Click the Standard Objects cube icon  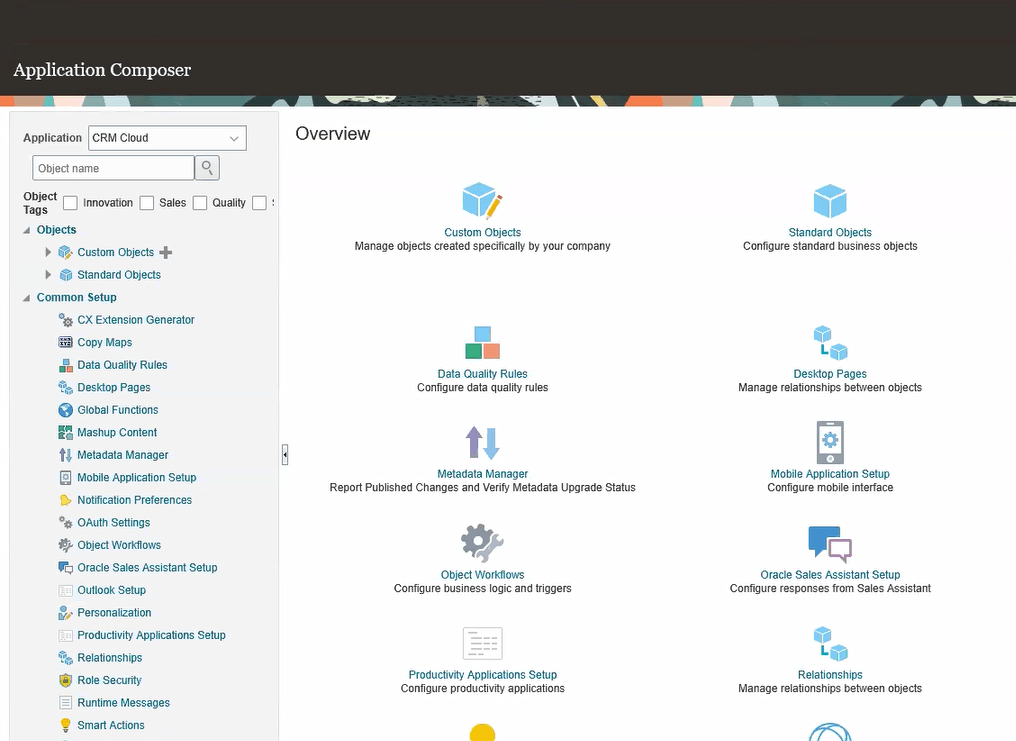830,201
